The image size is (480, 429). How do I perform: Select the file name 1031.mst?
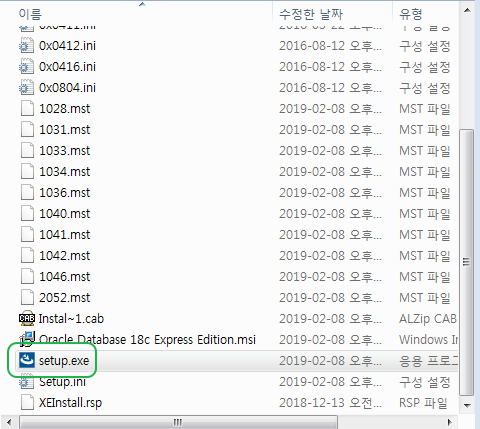(65, 130)
